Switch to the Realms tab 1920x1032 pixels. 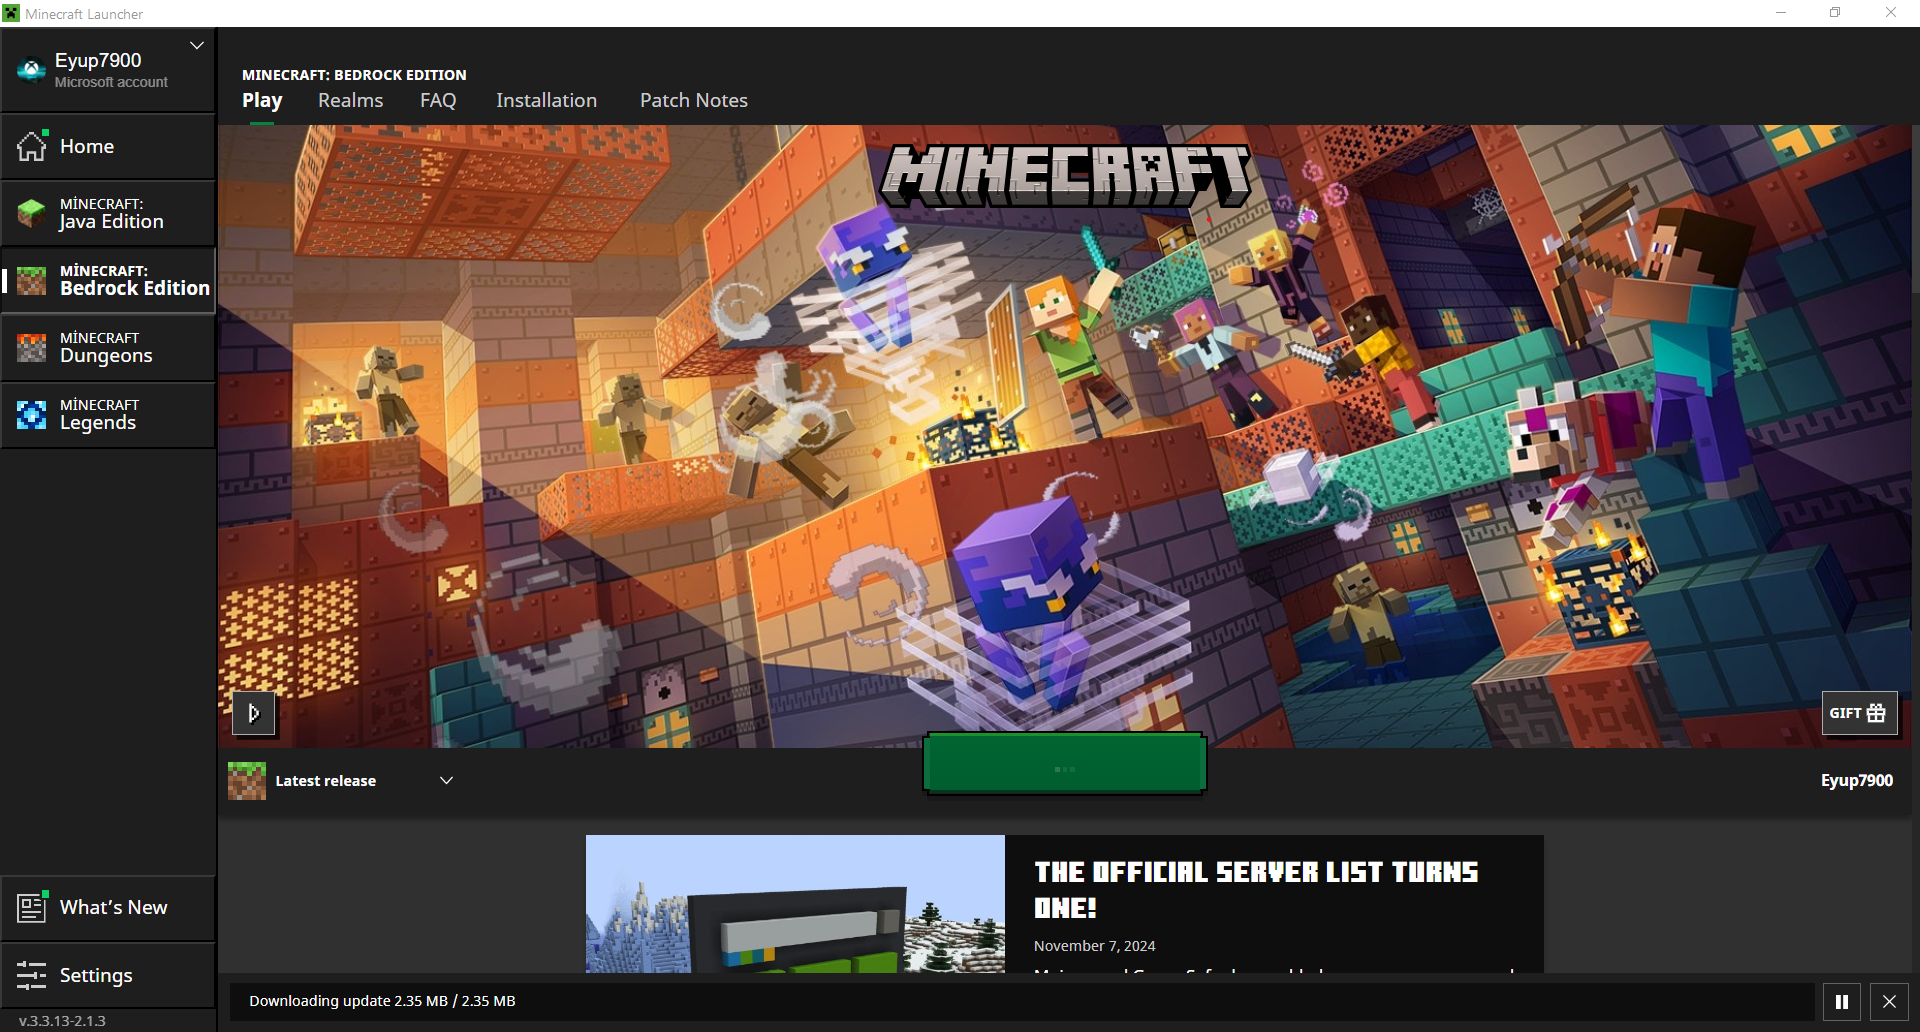[x=350, y=100]
